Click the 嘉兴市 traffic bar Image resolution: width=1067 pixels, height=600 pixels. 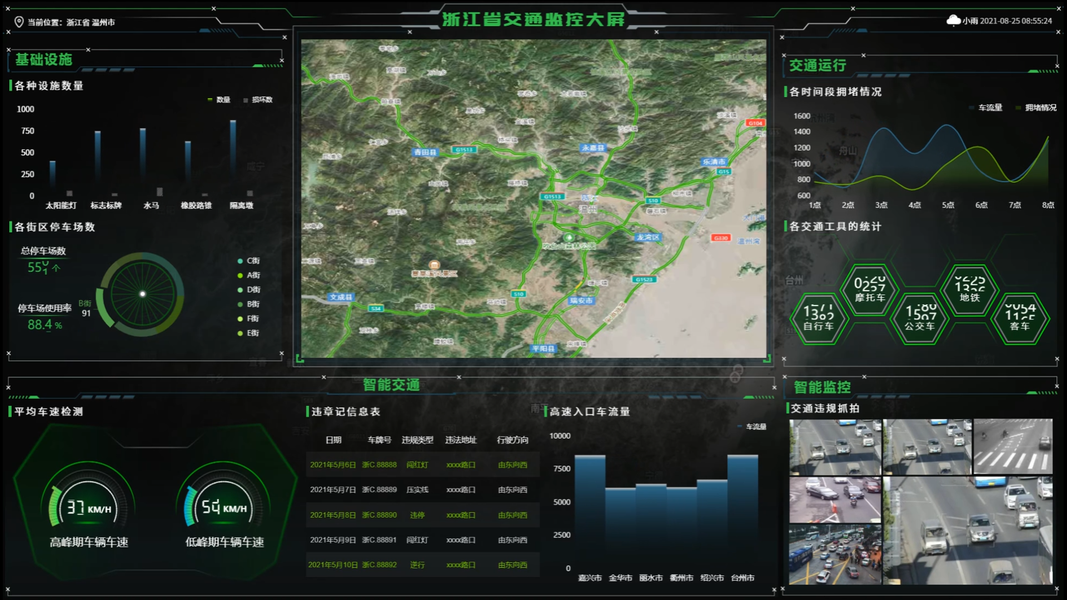click(590, 512)
